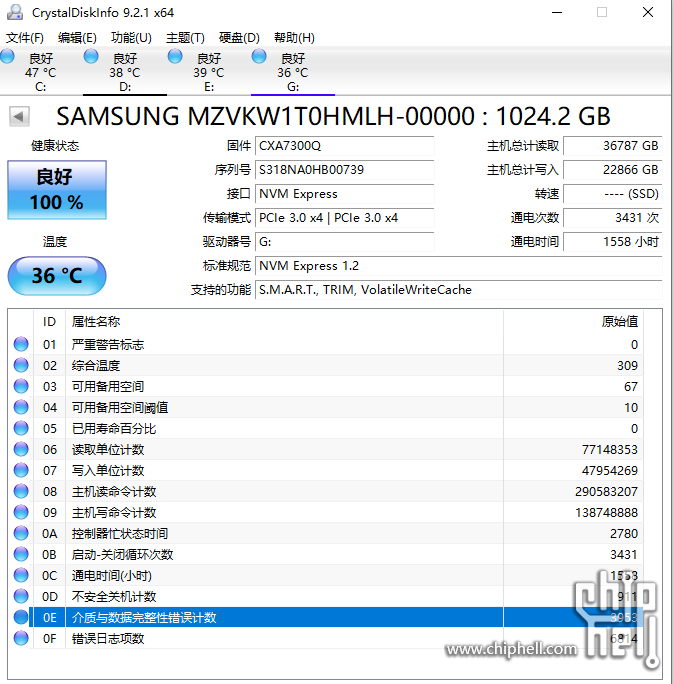The height and width of the screenshot is (684, 673).
Task: Click the ID column header
Action: tap(49, 322)
